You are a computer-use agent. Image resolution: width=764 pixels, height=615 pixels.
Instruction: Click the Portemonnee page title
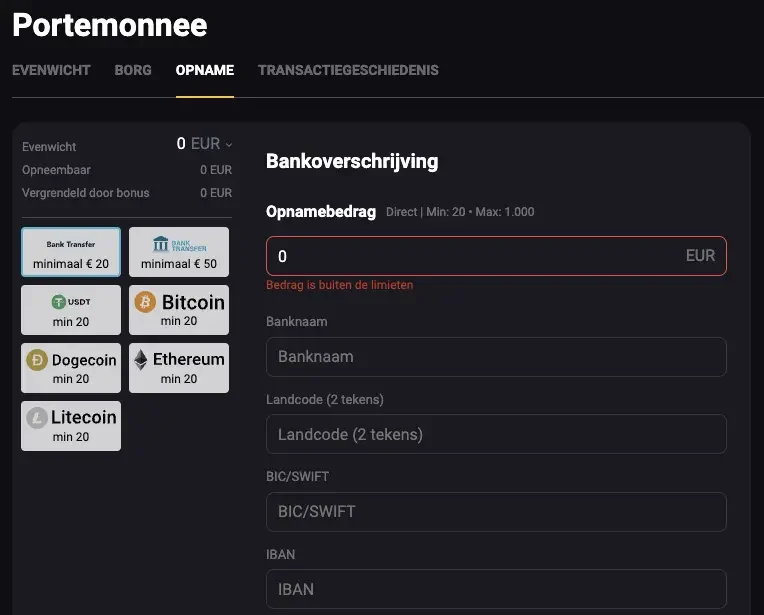coord(110,25)
